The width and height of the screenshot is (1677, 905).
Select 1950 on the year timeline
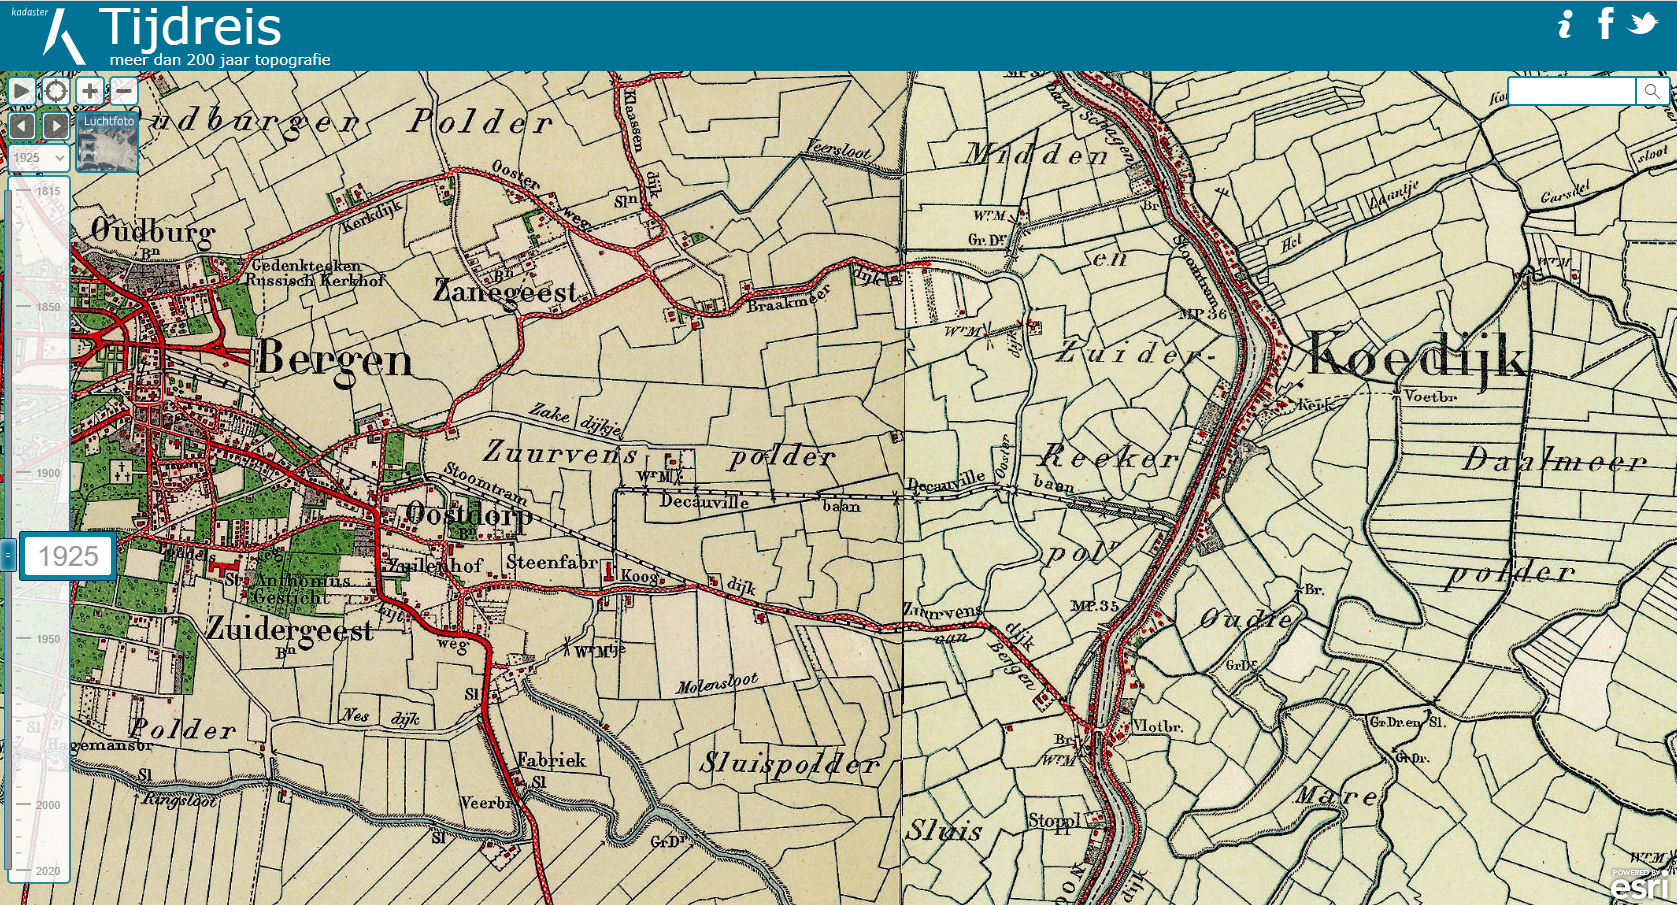pos(47,639)
